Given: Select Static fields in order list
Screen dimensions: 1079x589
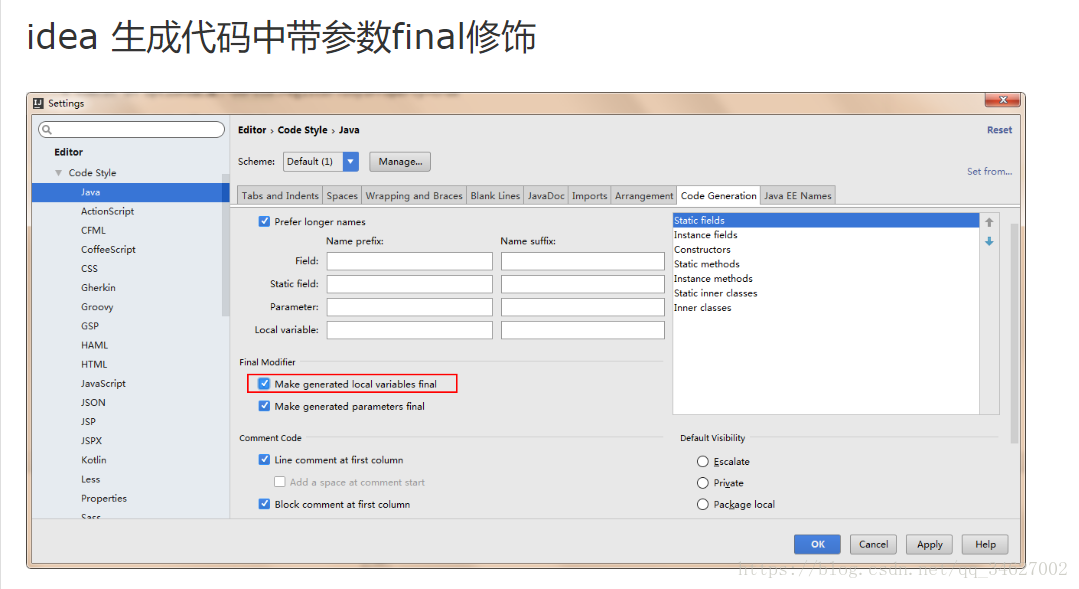Looking at the screenshot, I should pos(826,220).
